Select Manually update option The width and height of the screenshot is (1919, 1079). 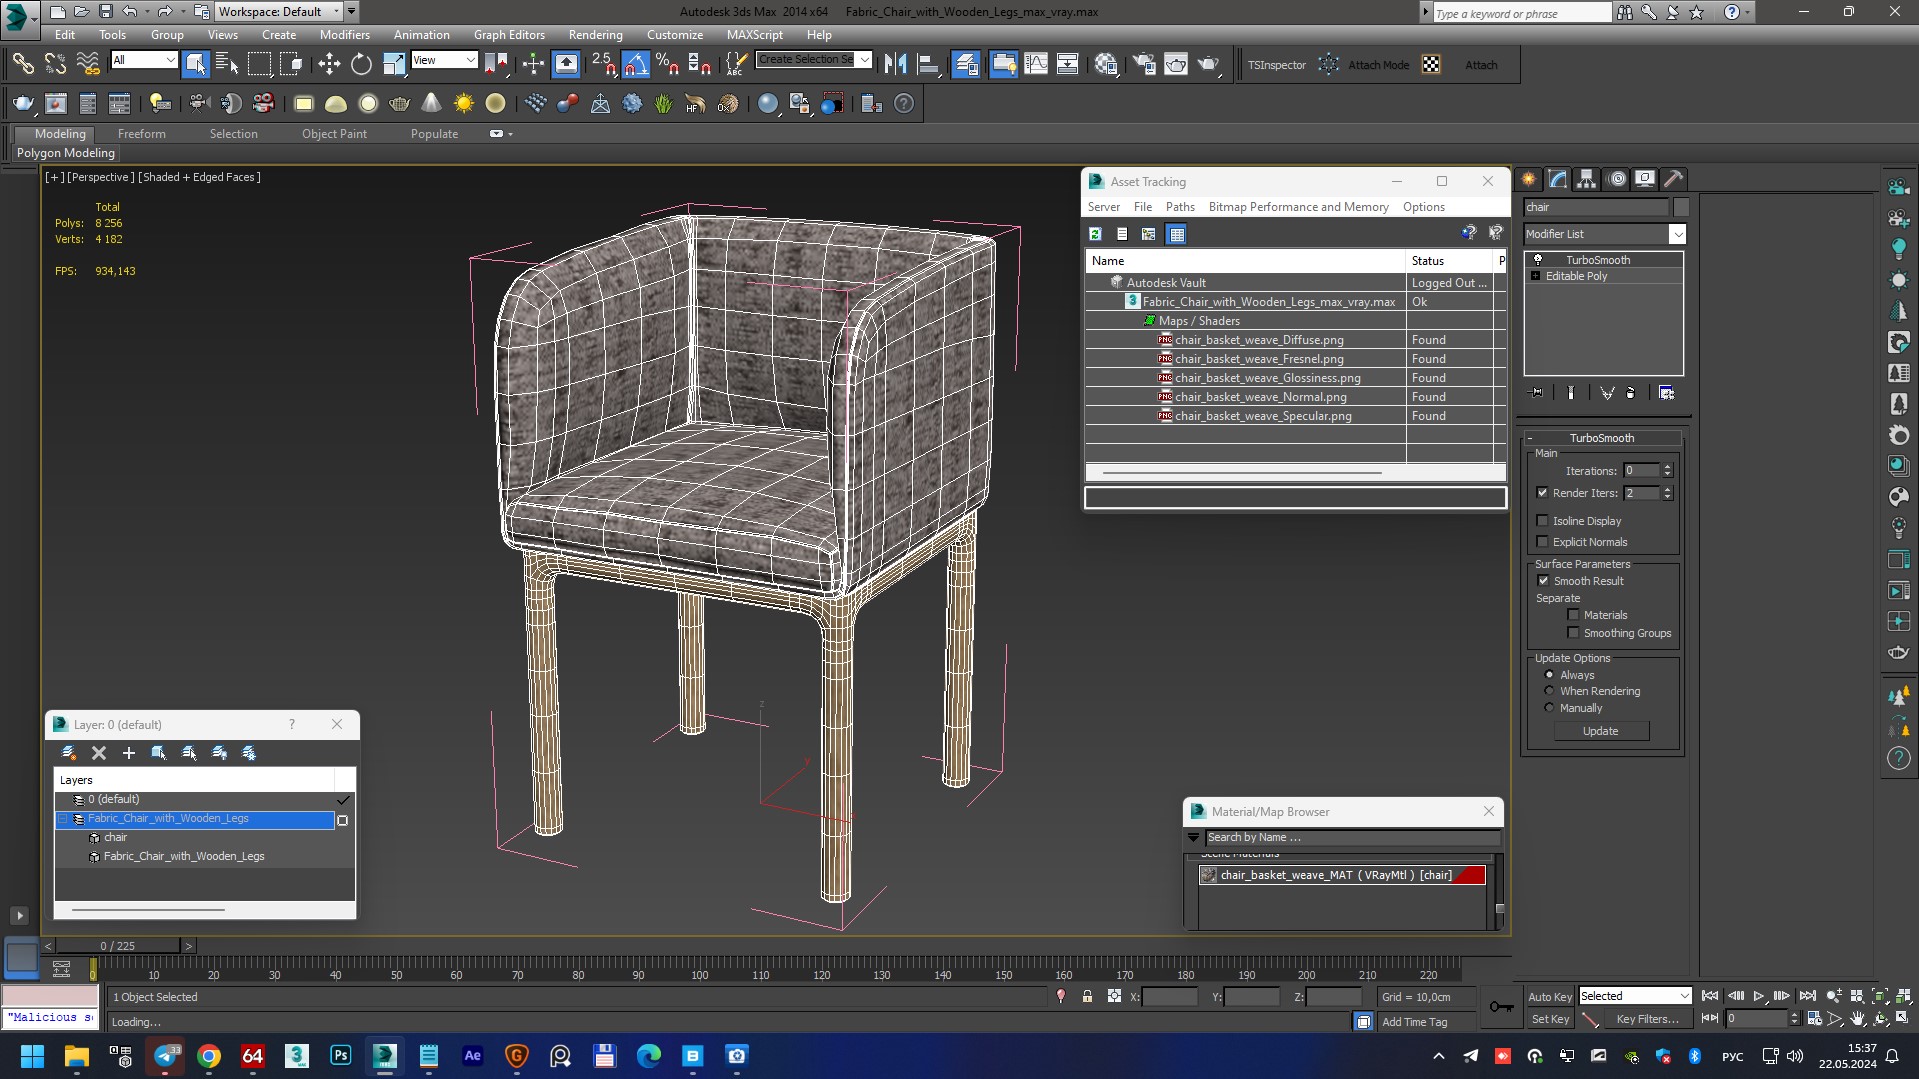tap(1549, 708)
